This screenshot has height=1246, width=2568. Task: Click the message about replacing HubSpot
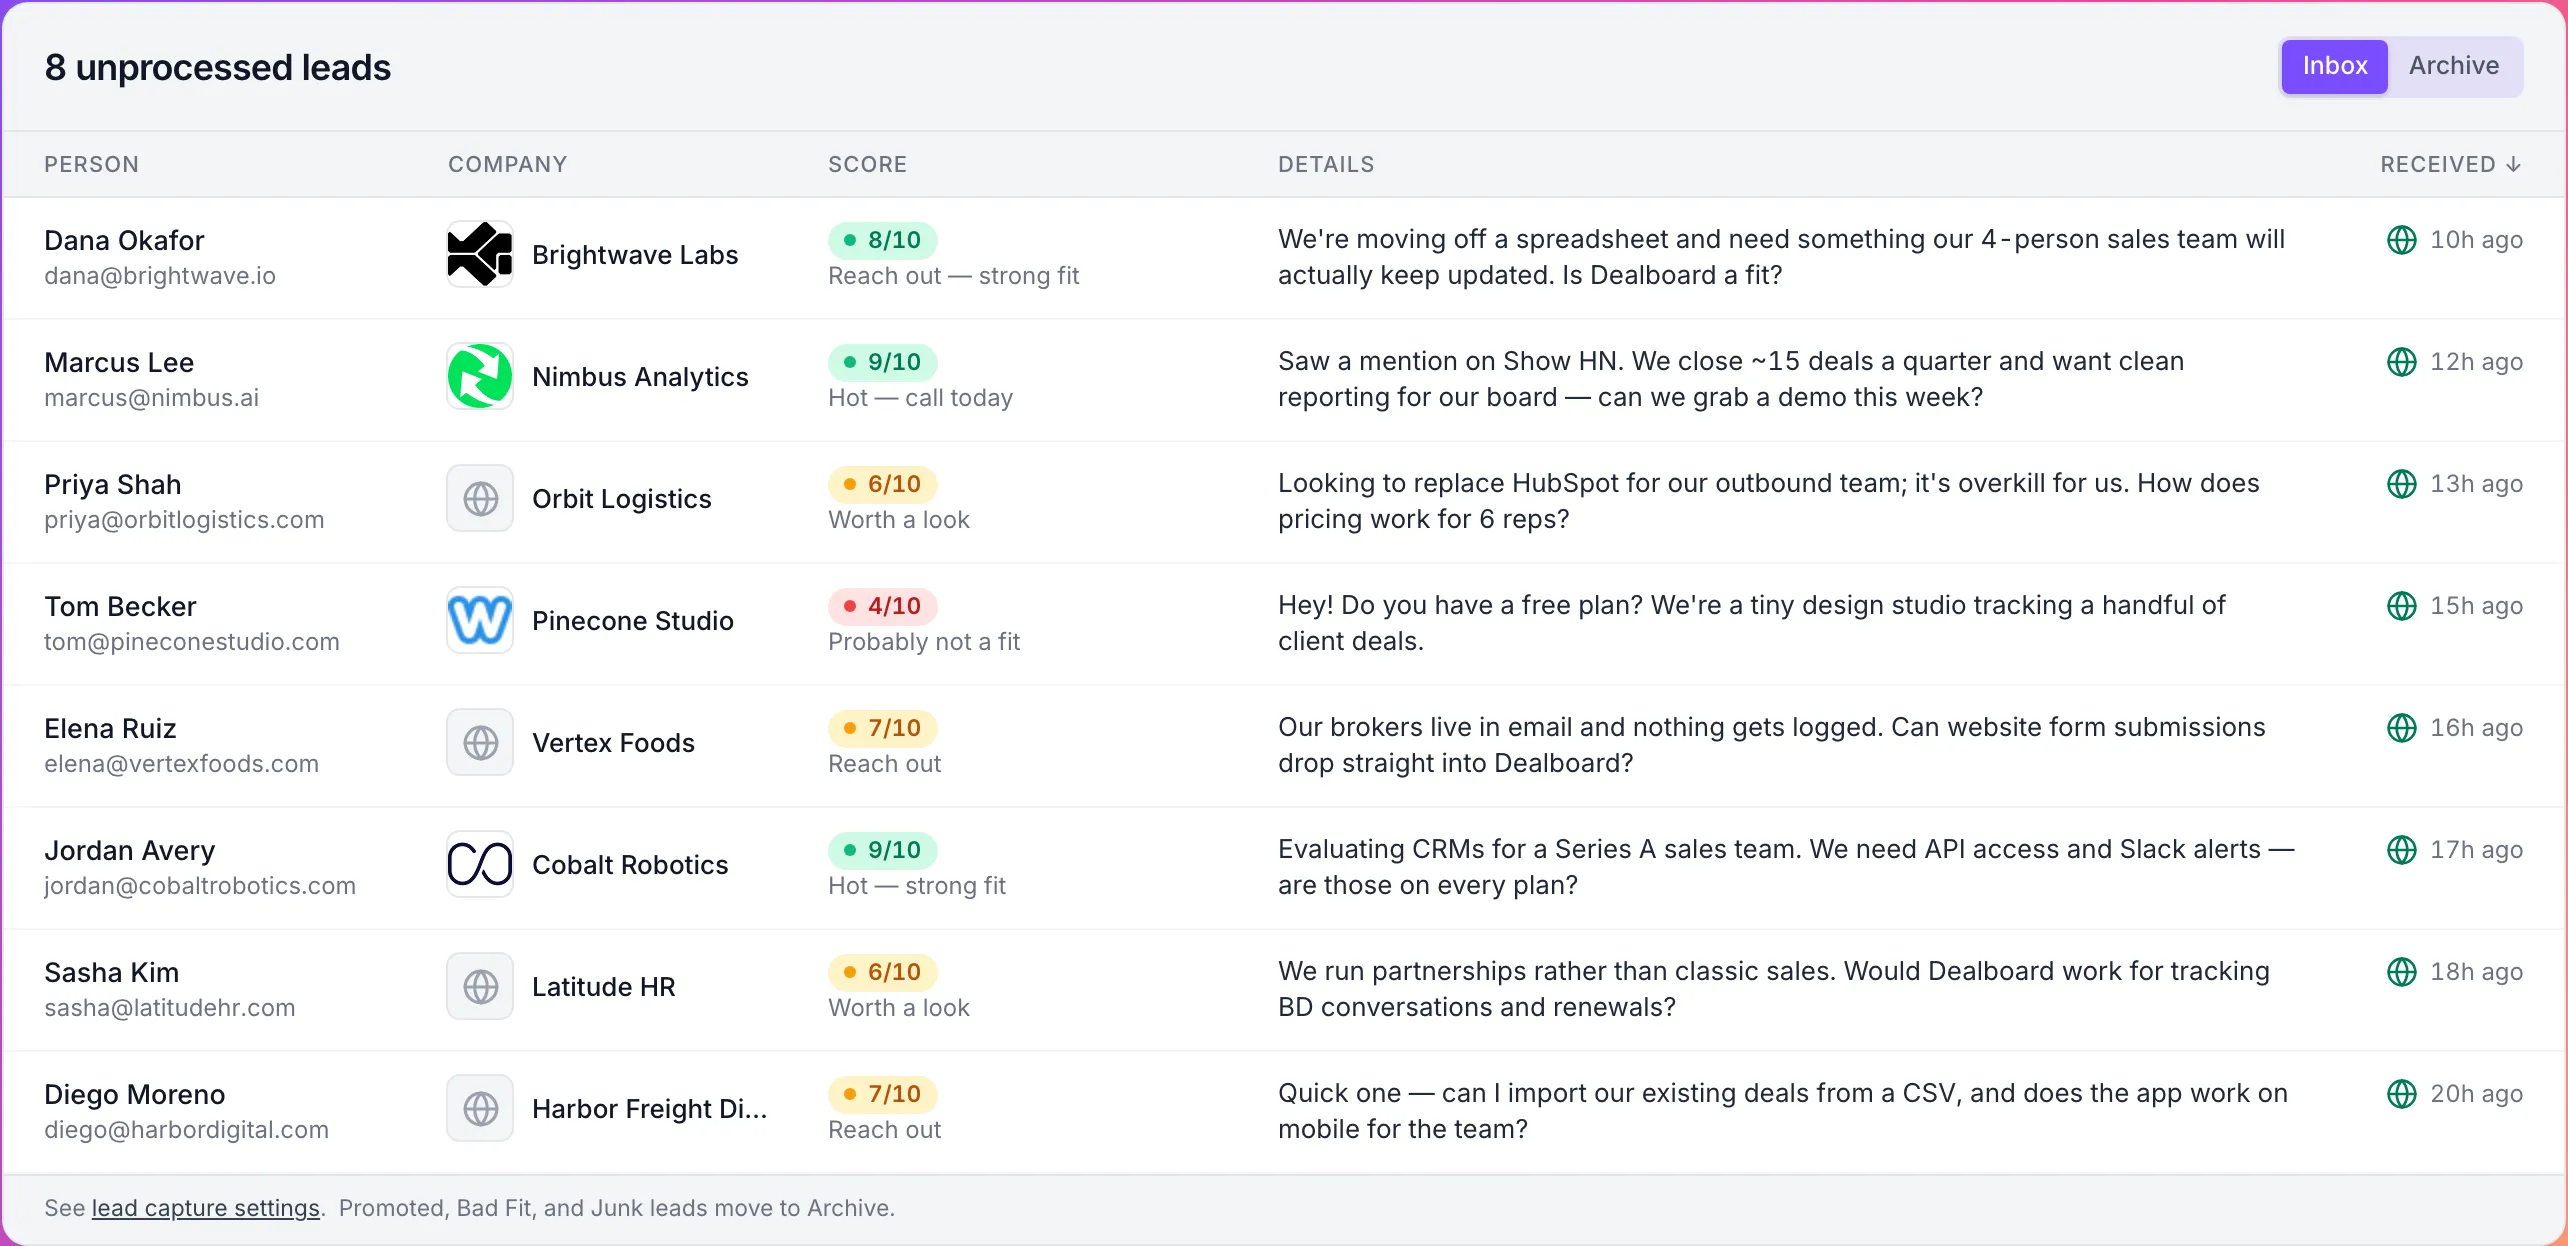tap(1768, 501)
